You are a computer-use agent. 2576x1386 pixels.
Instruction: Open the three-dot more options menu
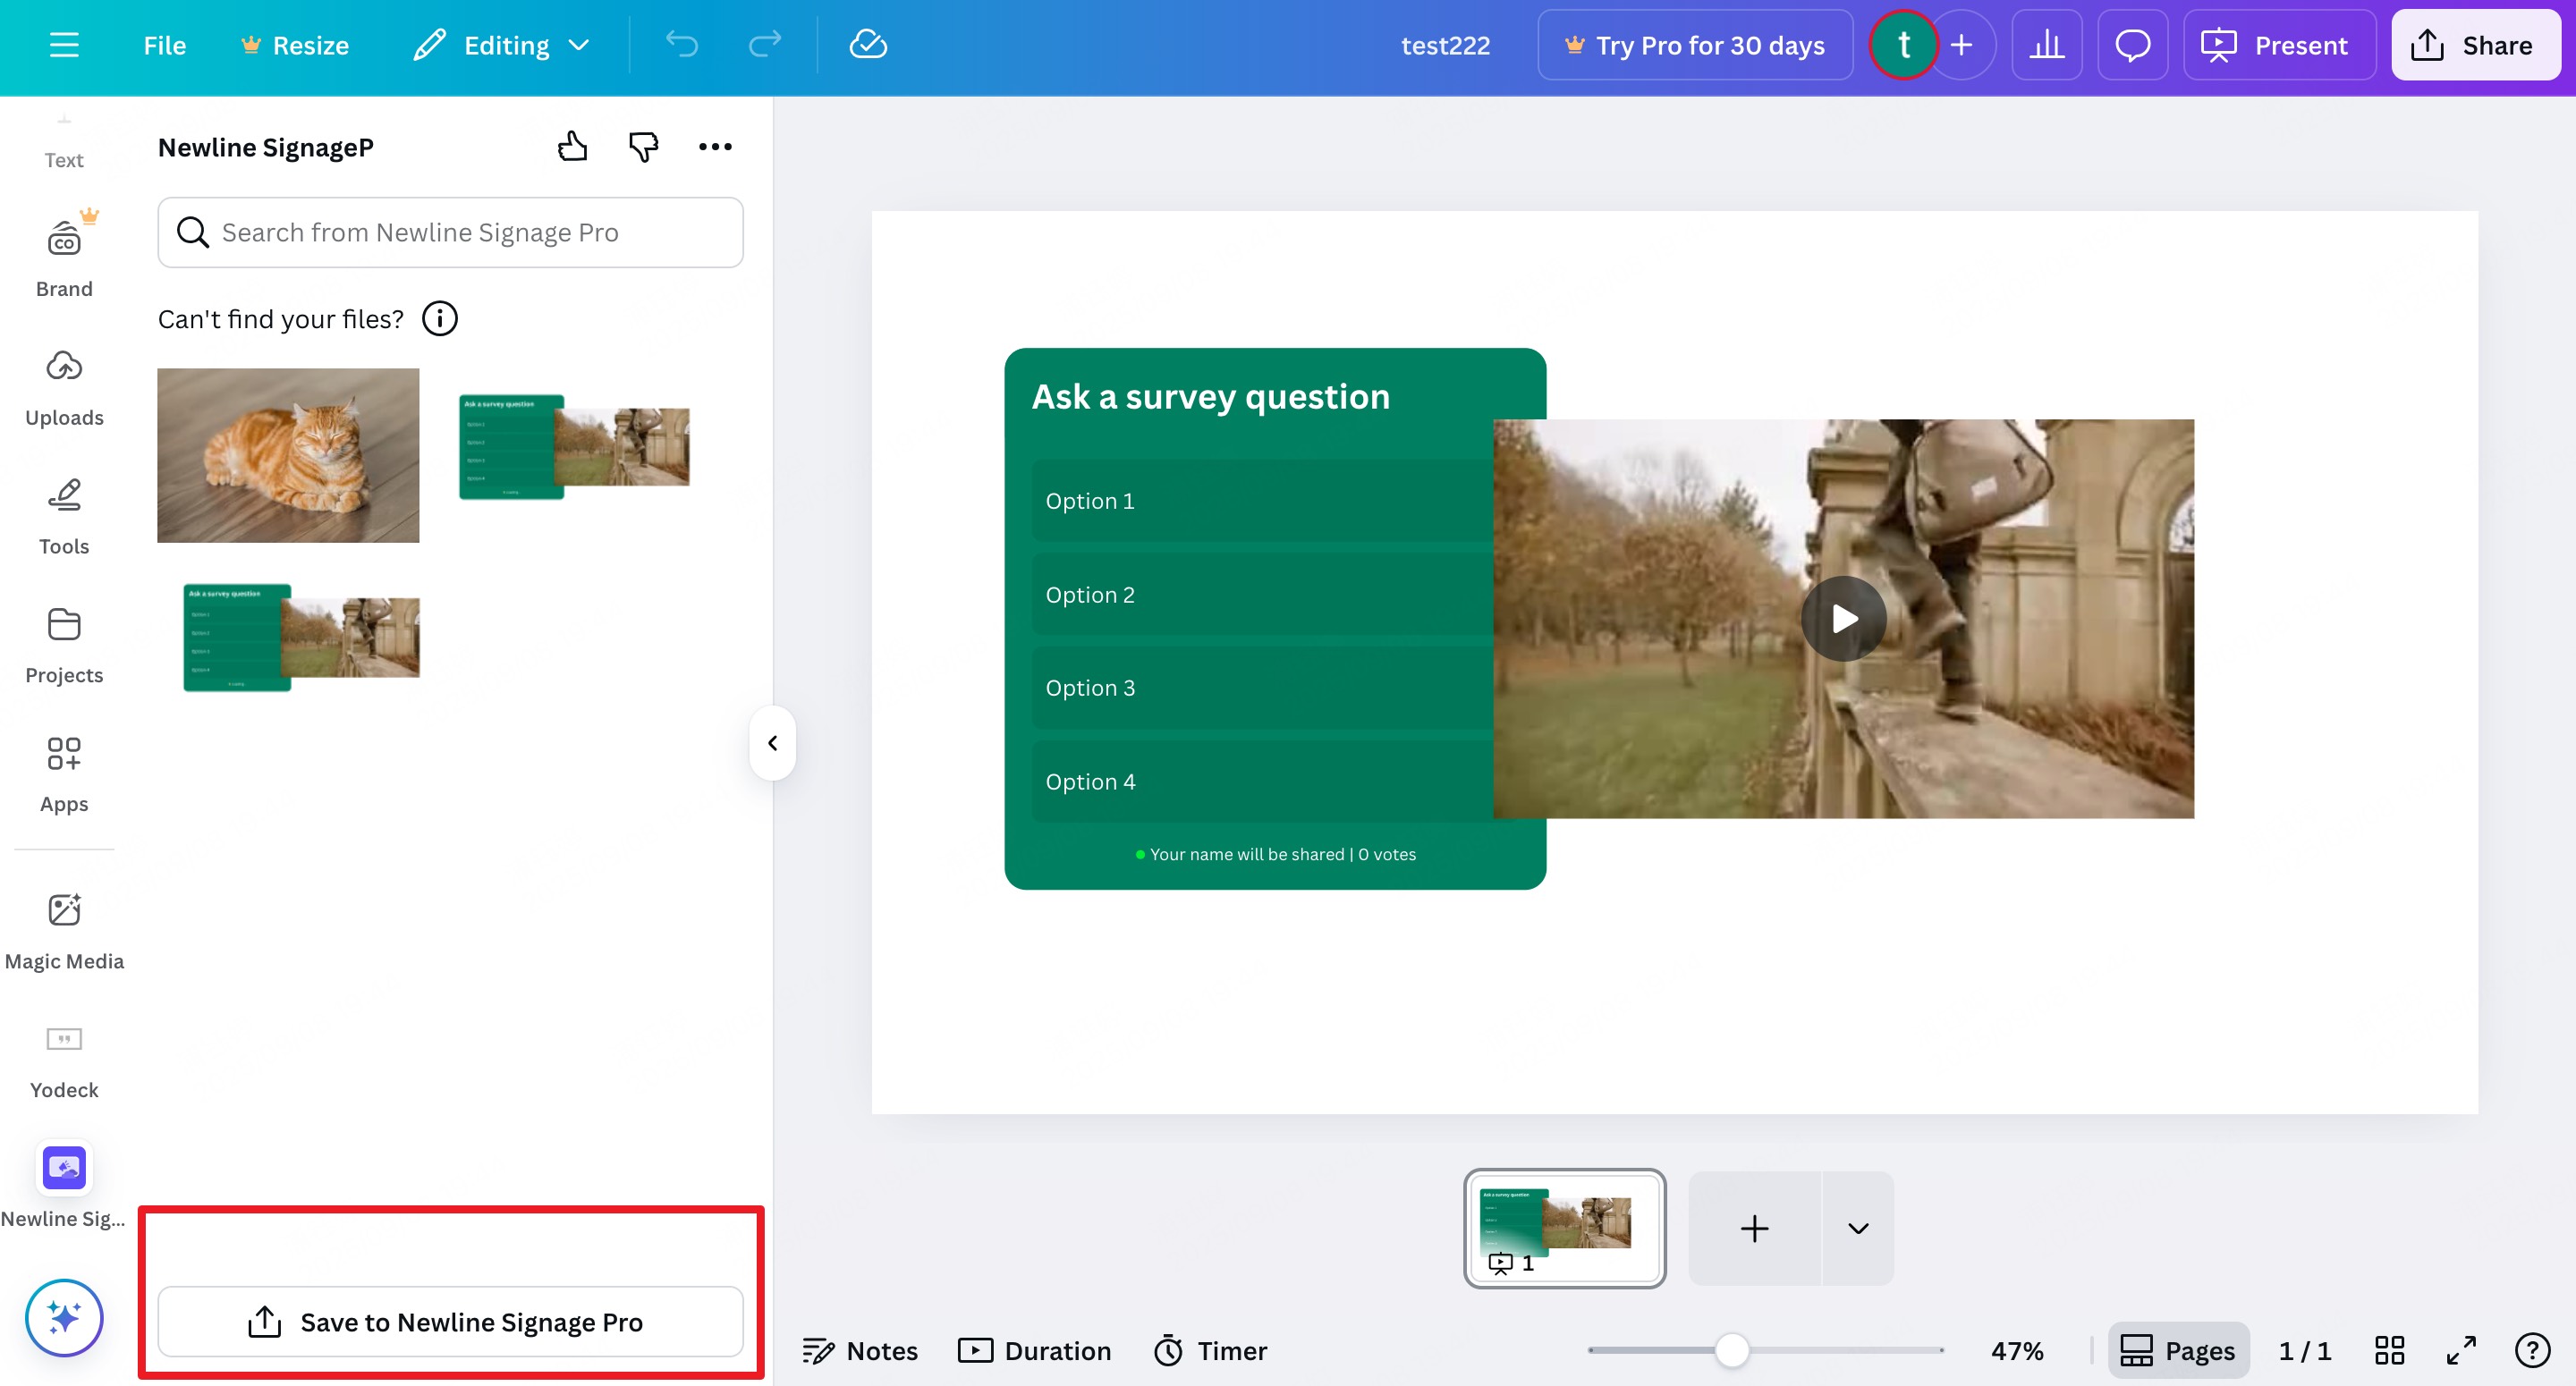(x=715, y=147)
